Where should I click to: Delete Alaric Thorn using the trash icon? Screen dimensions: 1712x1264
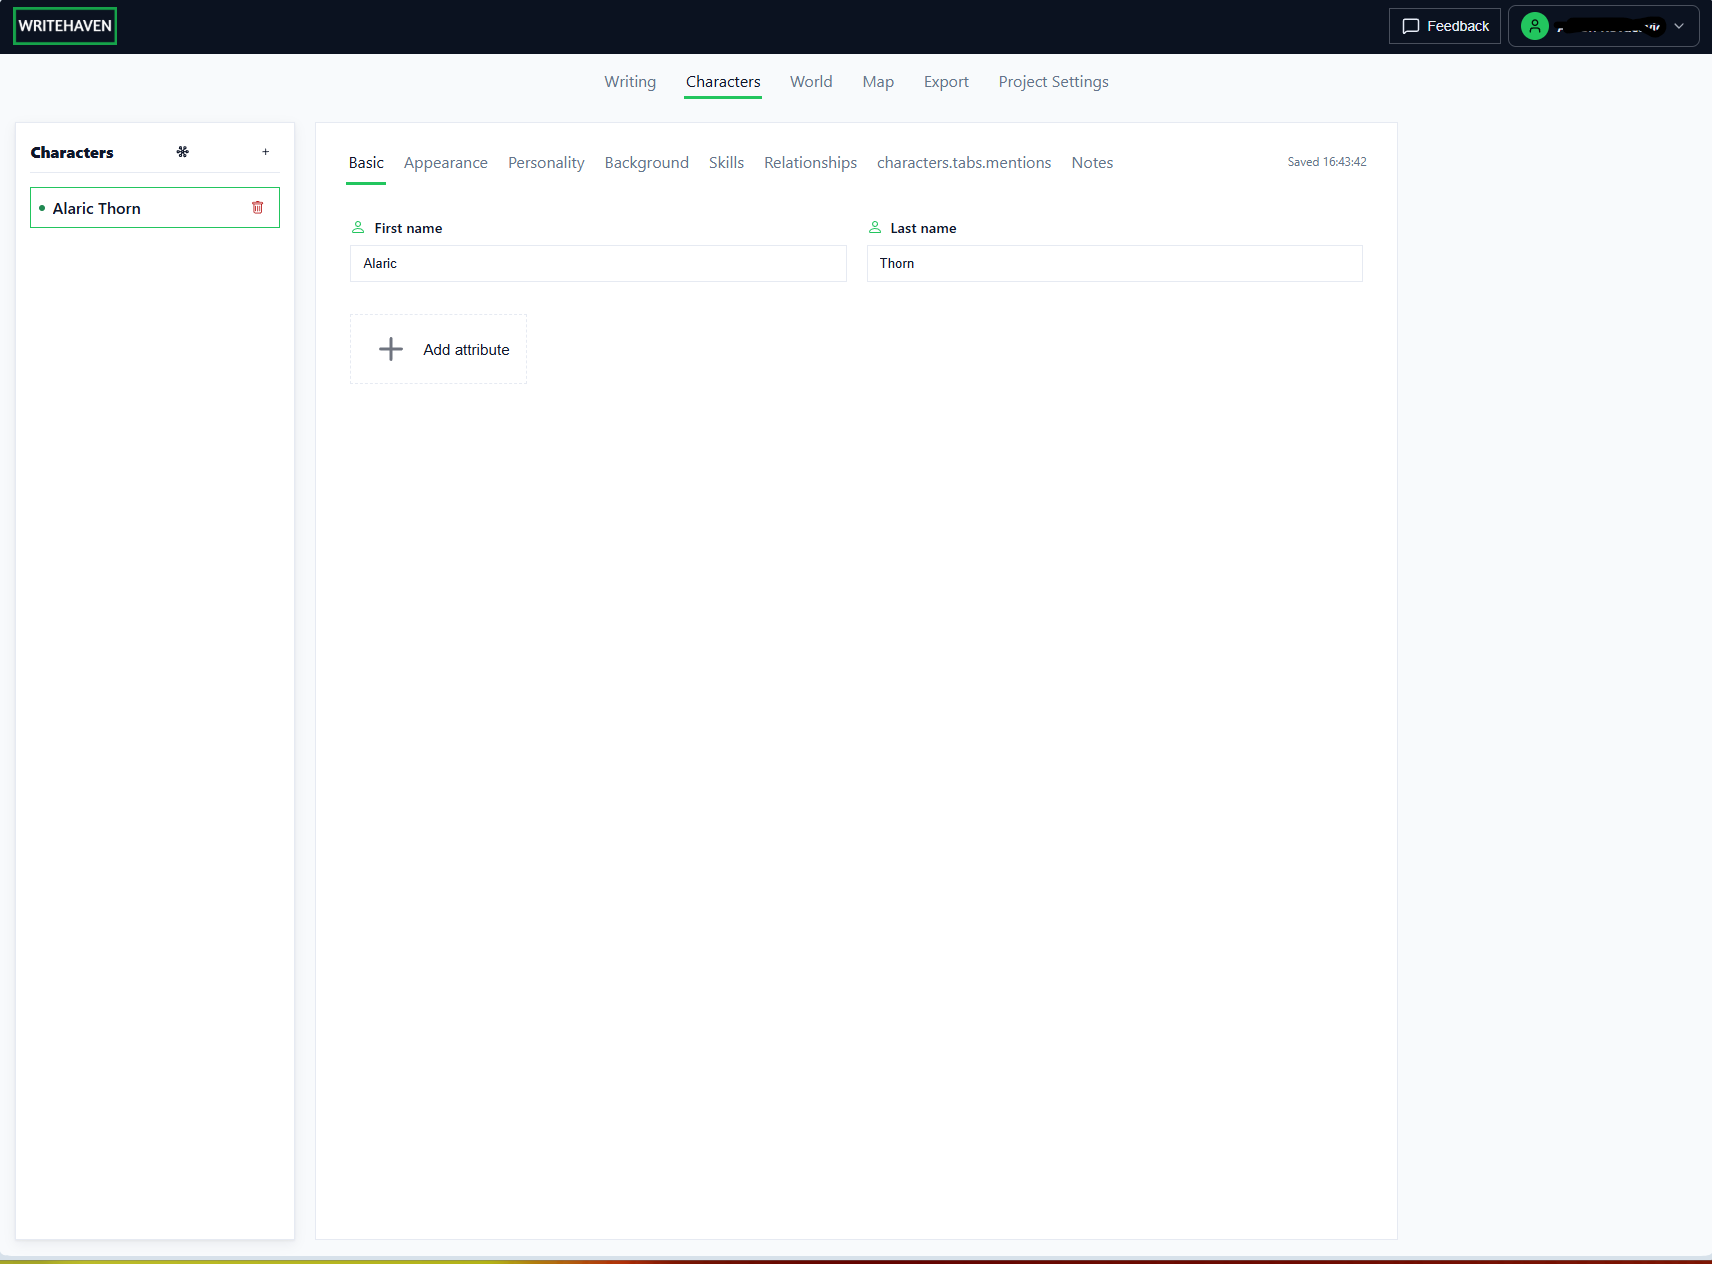pos(258,207)
